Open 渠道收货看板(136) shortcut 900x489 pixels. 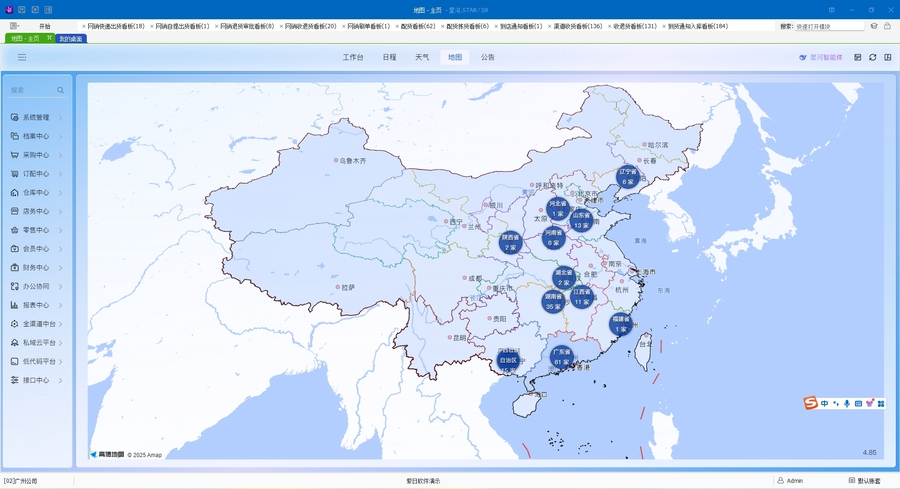(577, 26)
